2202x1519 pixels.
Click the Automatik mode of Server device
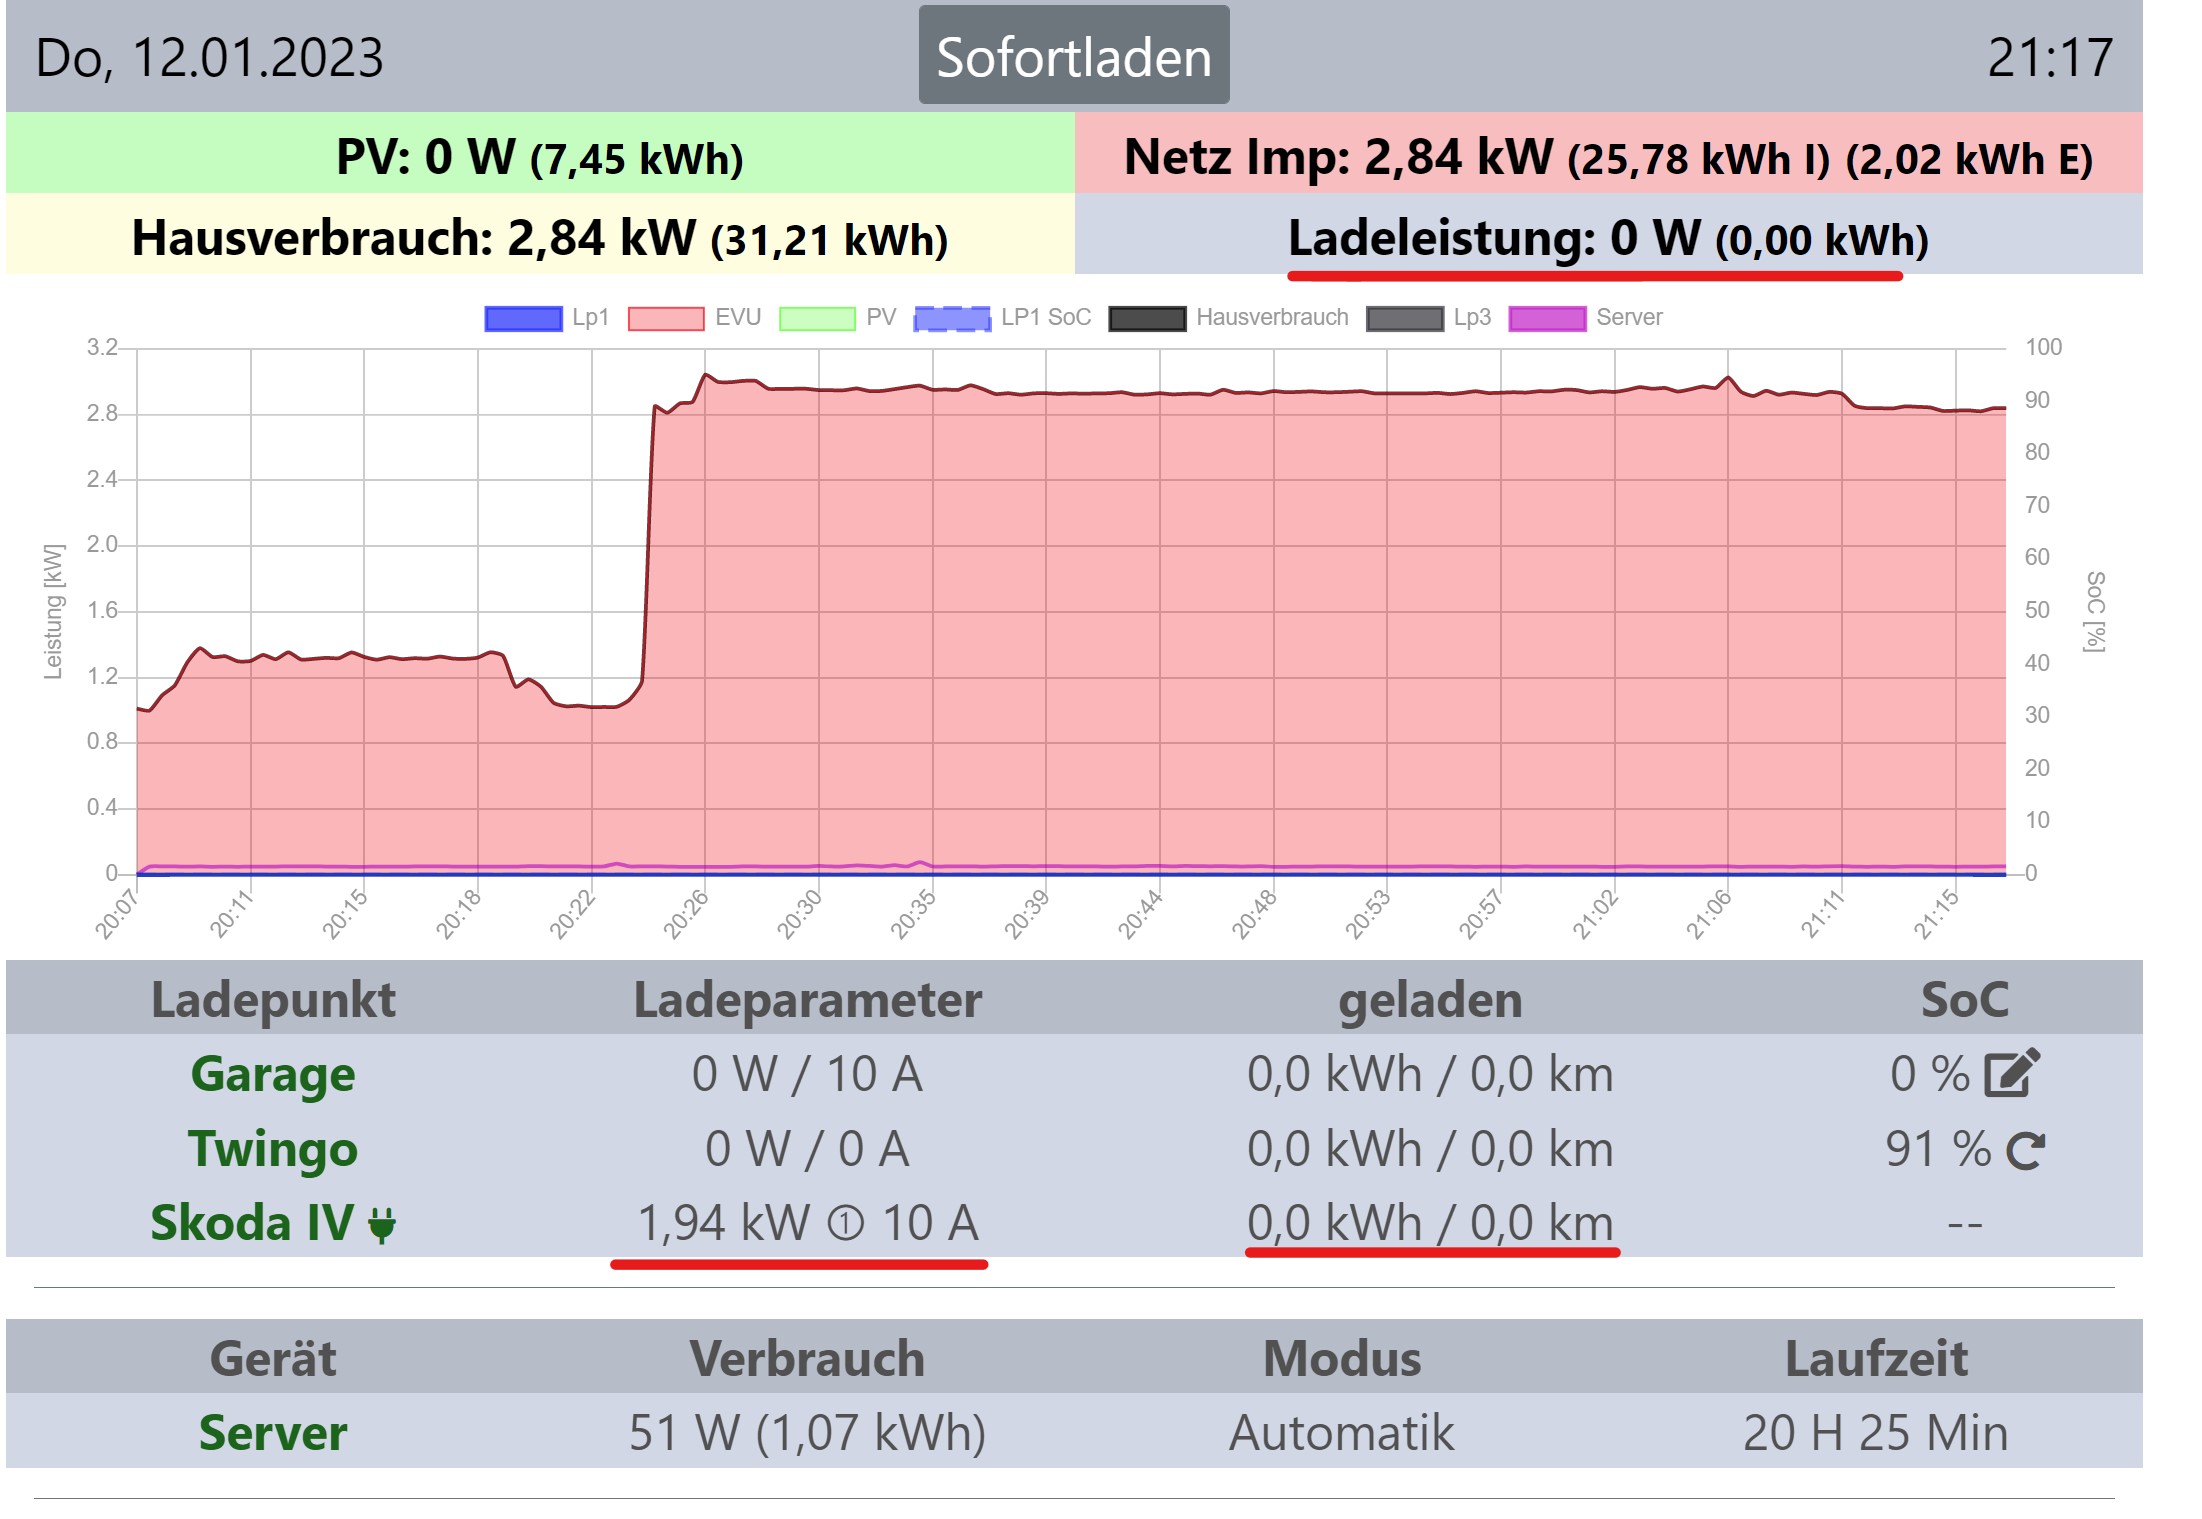[x=1341, y=1432]
